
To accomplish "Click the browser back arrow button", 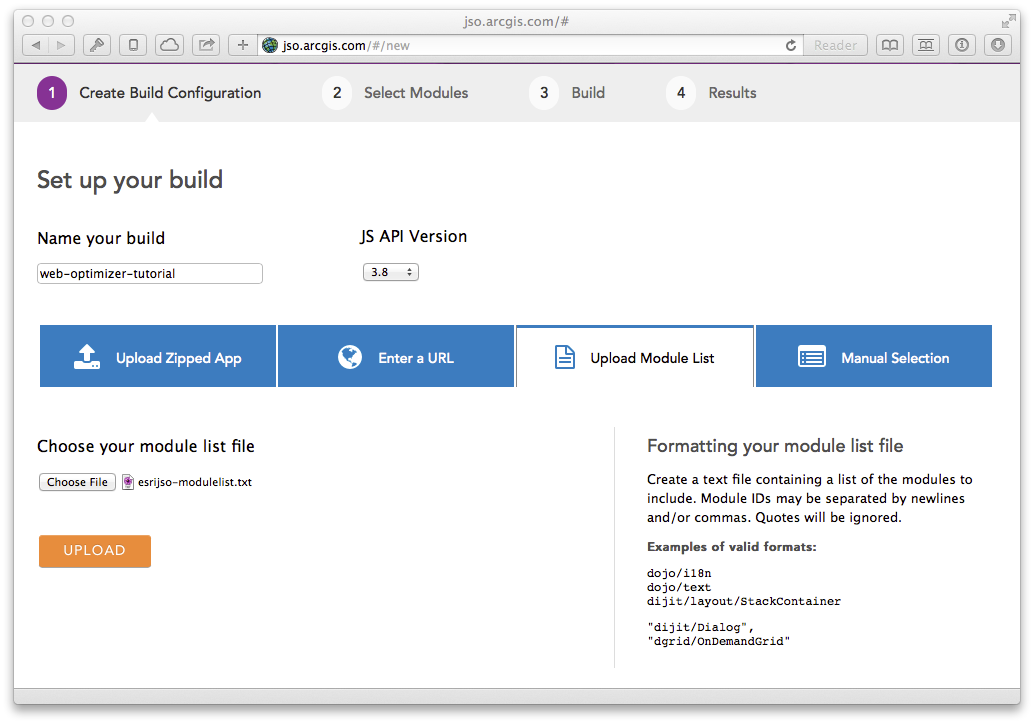I will tap(36, 45).
